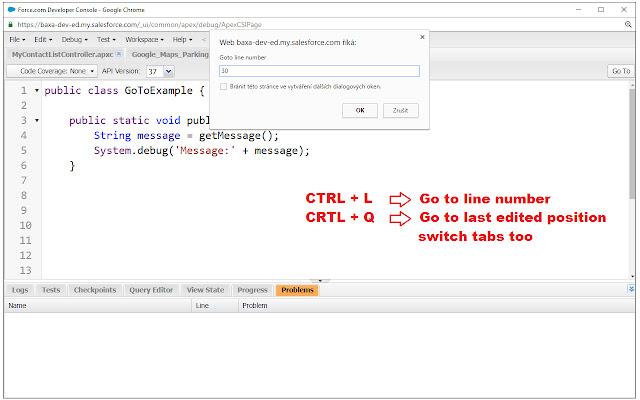Click the URL in the address bar
Image resolution: width=640 pixels, height=400 pixels.
(x=139, y=24)
